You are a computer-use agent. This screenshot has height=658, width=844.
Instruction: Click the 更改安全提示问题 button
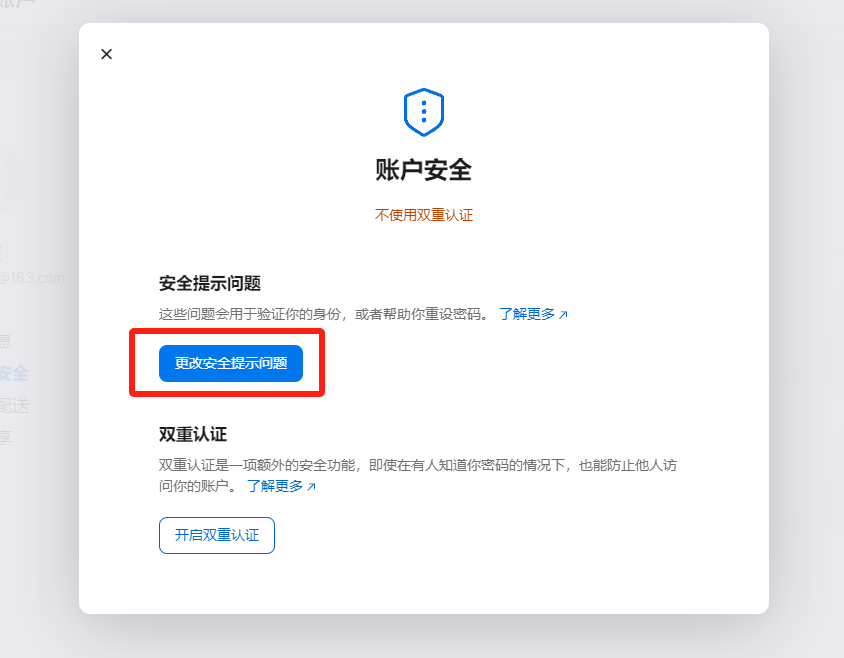[x=231, y=363]
